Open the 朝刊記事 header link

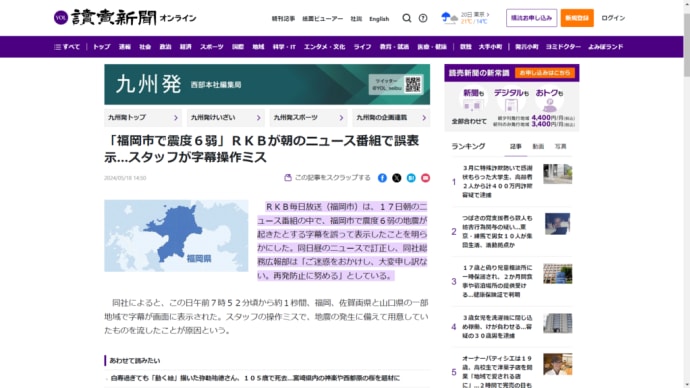pos(283,19)
